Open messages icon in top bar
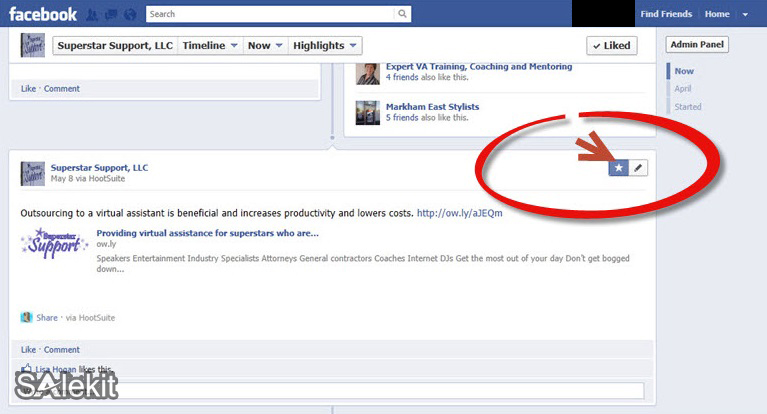 pyautogui.click(x=109, y=15)
